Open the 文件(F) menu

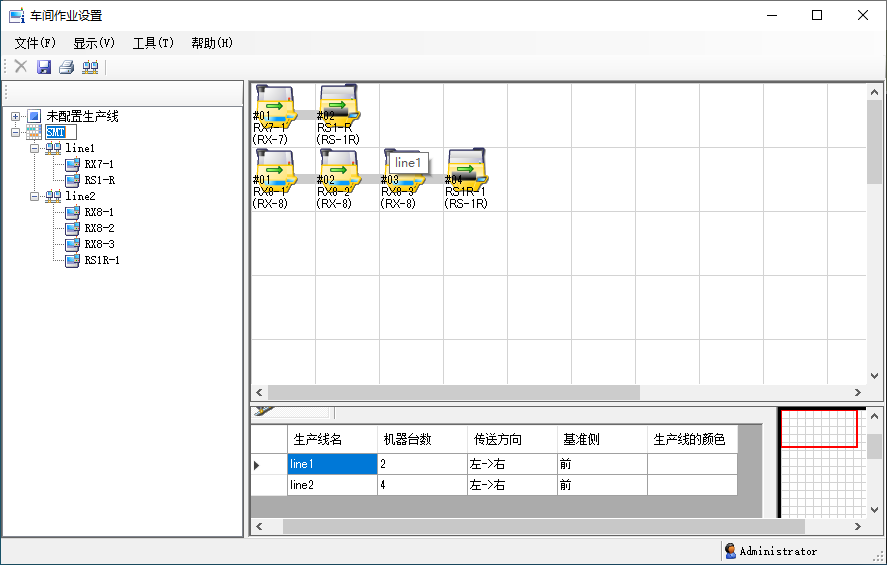tap(35, 43)
